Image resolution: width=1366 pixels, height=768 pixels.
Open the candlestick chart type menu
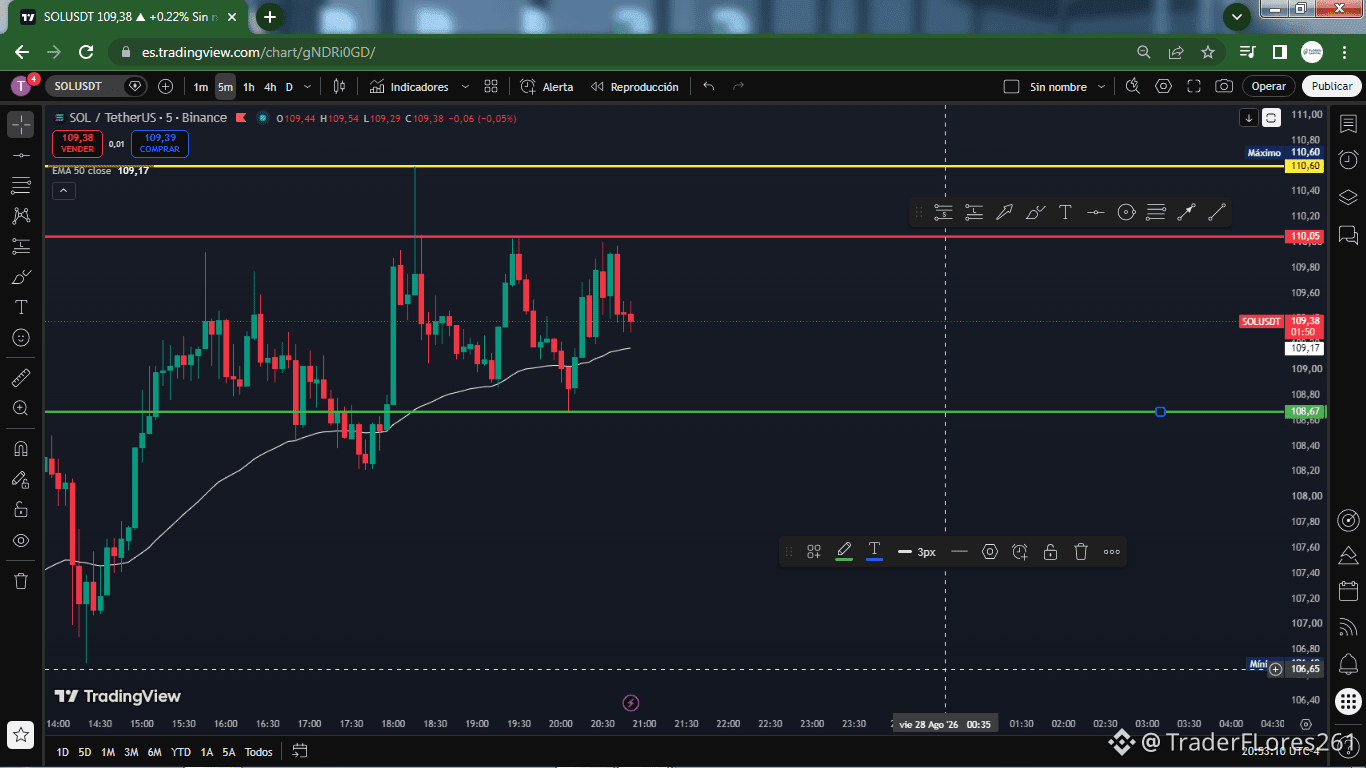point(340,87)
